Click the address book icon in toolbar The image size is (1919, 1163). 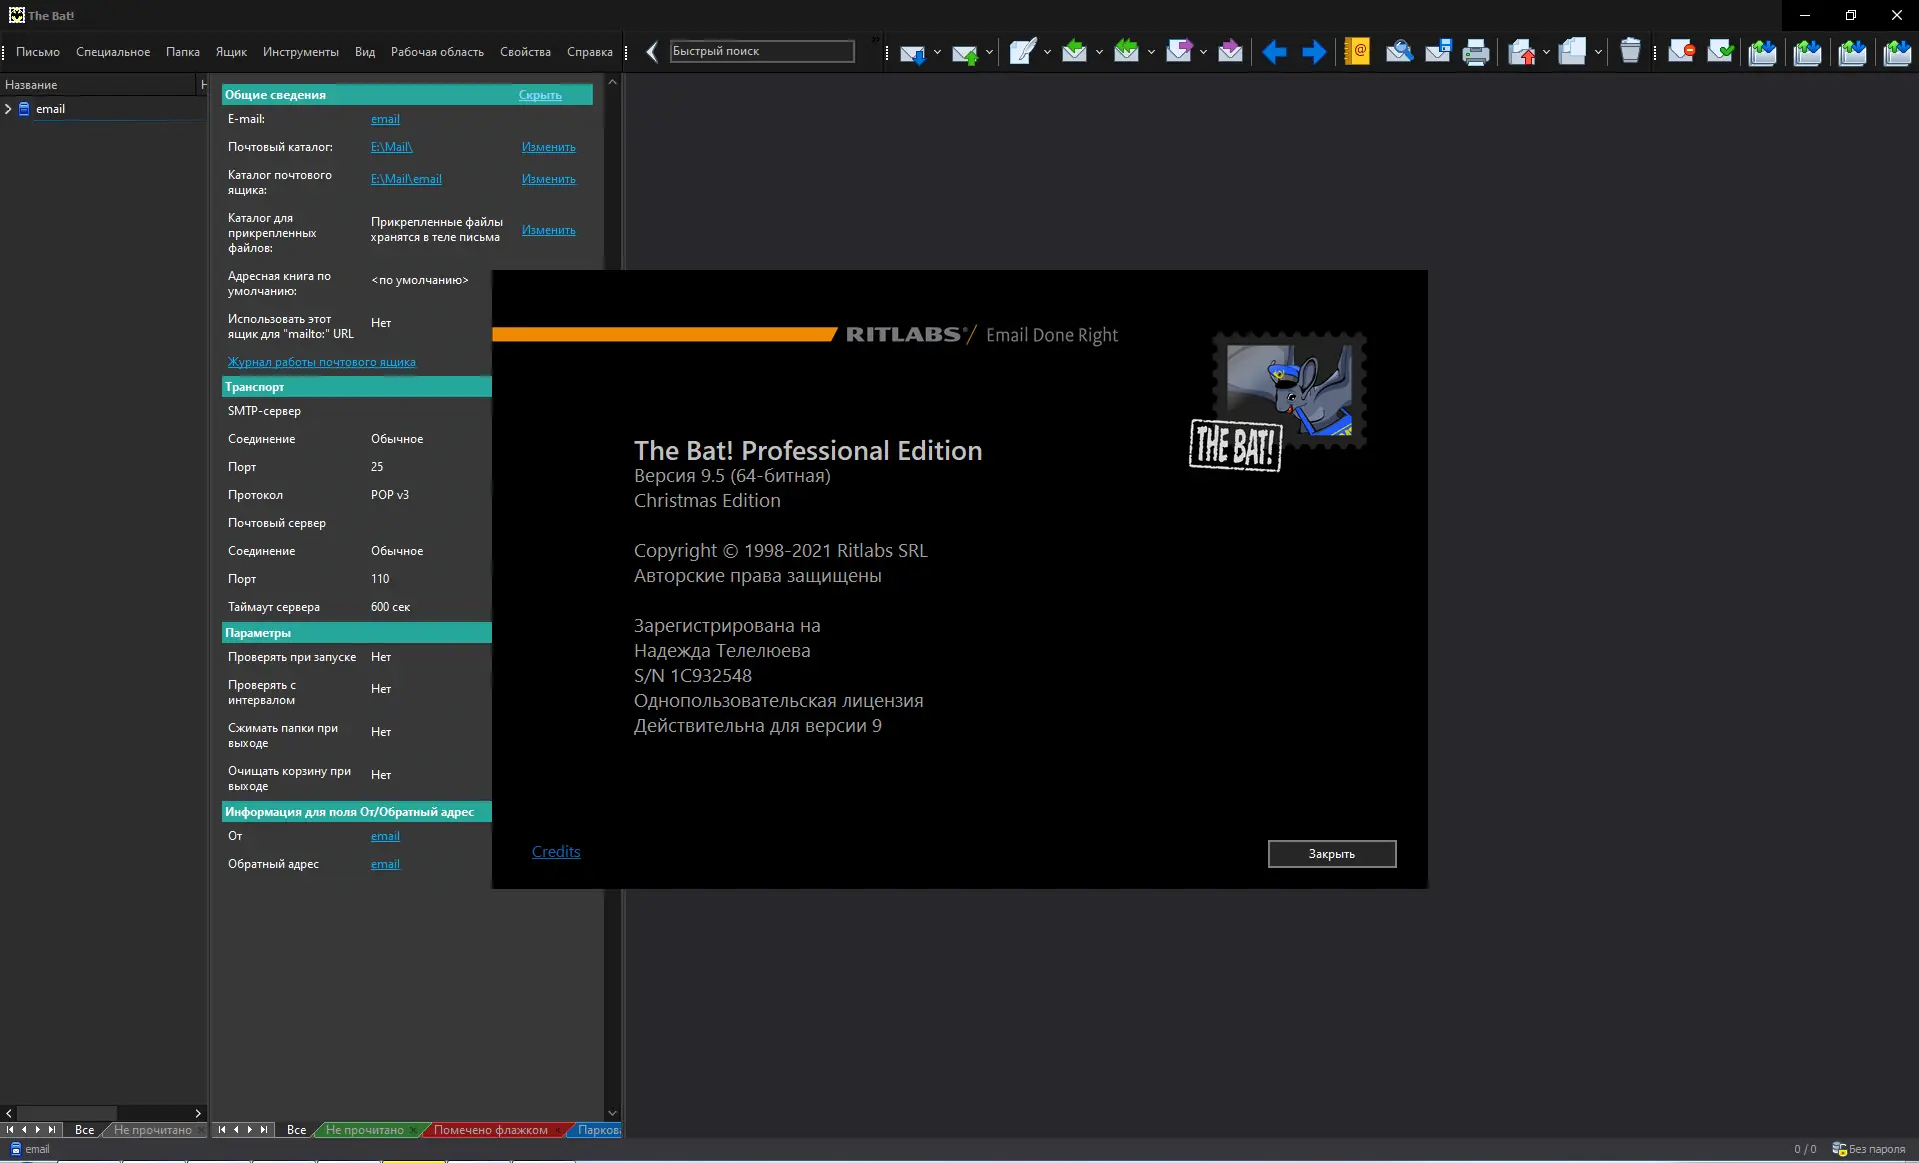point(1357,52)
